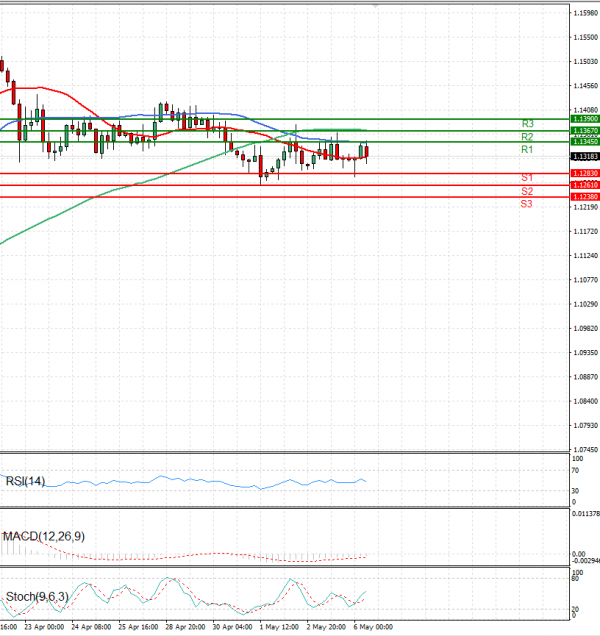600x636 pixels.
Task: Click the 1.12190 price axis value
Action: 586,207
